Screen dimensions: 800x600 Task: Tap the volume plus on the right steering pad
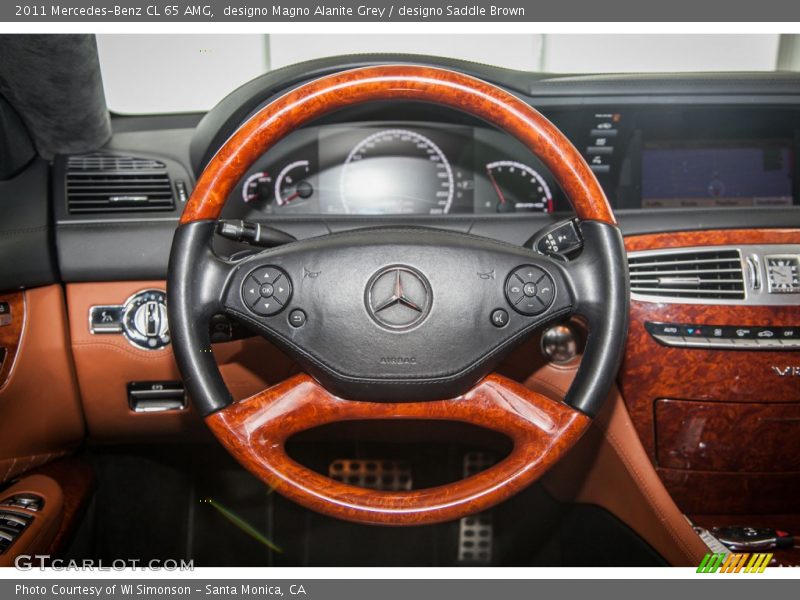[530, 276]
